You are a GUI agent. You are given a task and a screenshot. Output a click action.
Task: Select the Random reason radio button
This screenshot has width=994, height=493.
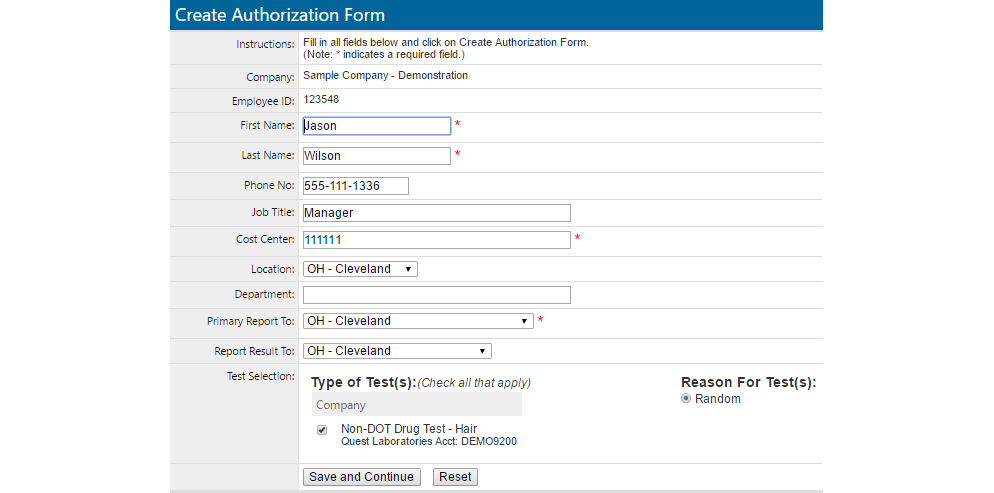coord(686,398)
